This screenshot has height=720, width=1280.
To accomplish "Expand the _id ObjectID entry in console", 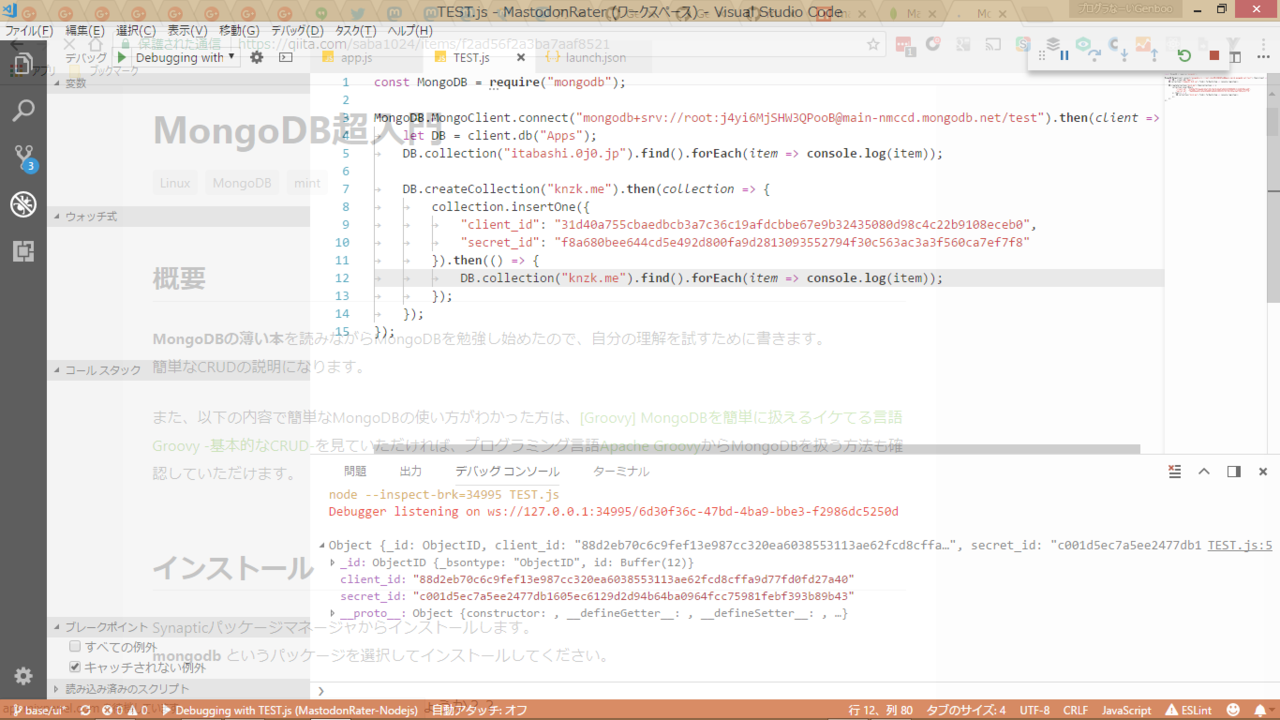I will [x=333, y=562].
